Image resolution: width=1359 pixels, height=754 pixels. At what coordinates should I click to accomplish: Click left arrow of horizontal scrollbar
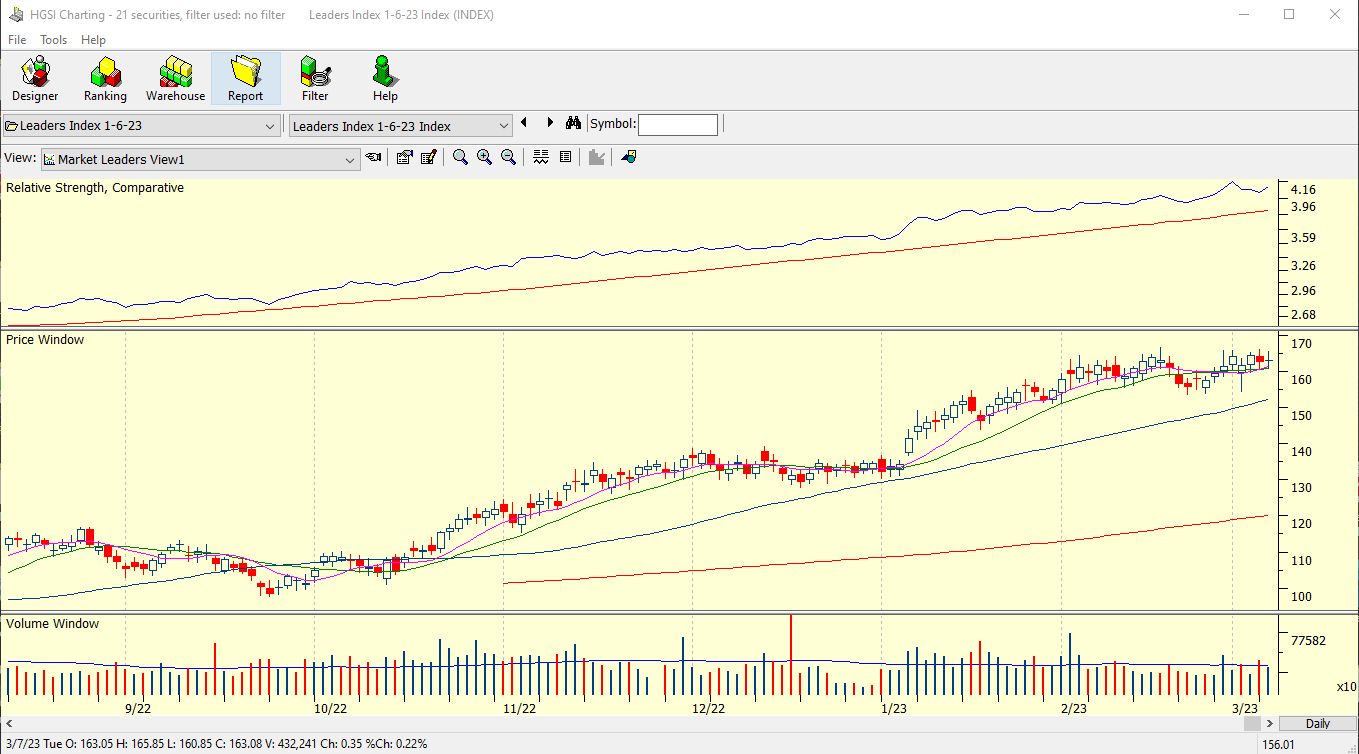8,723
